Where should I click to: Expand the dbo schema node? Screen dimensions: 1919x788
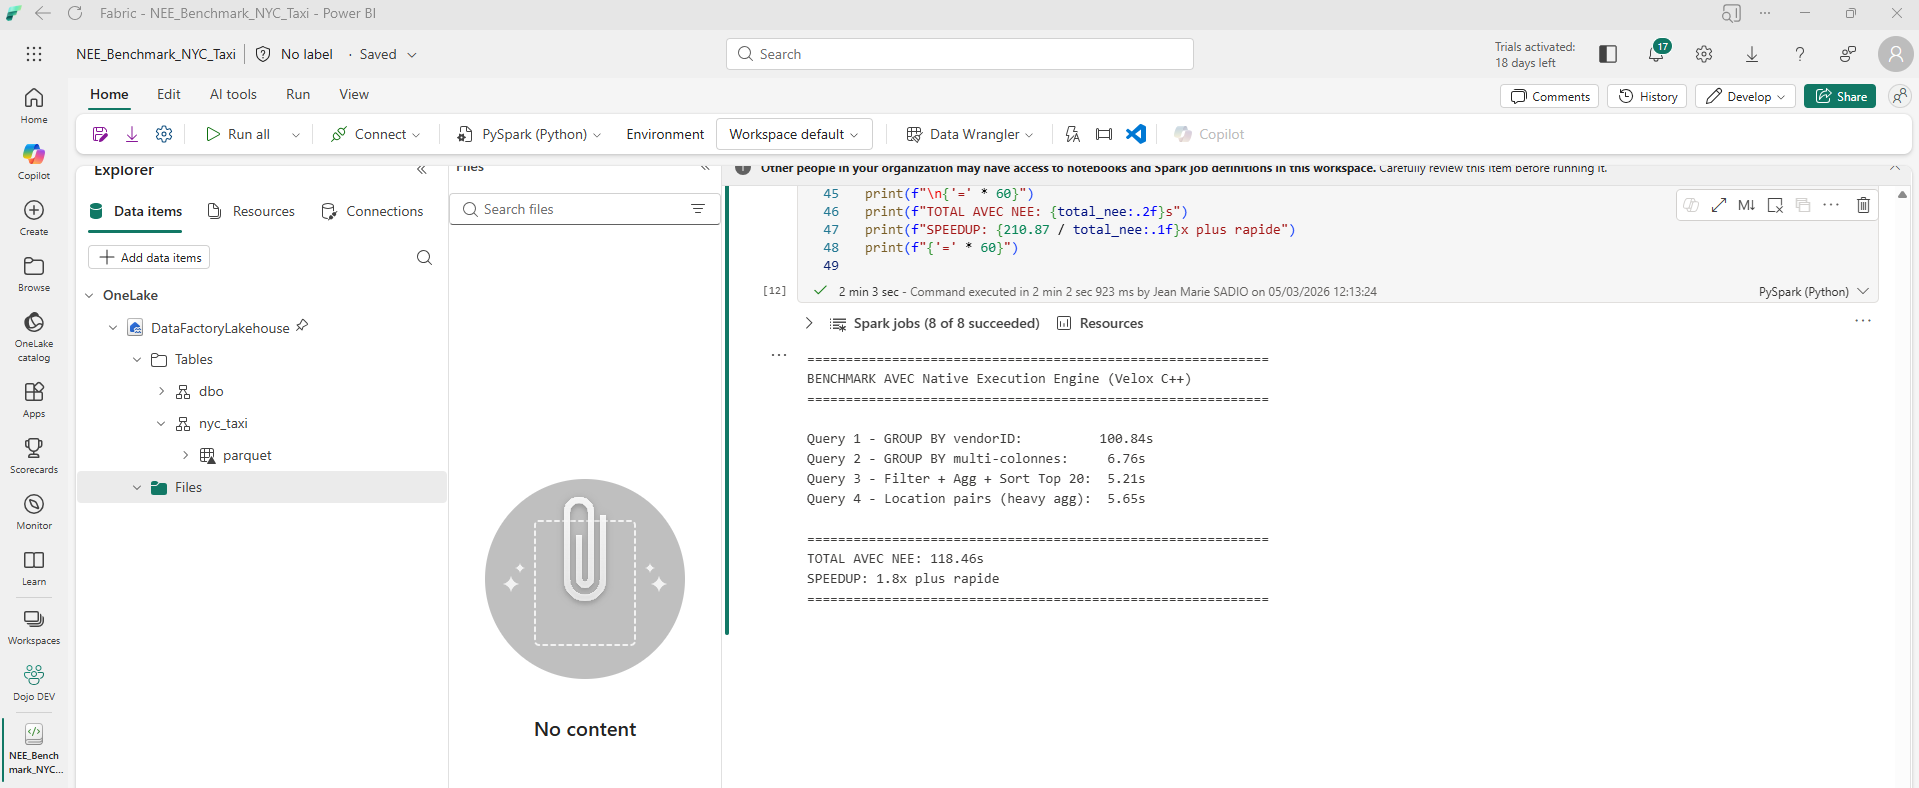[x=161, y=391]
